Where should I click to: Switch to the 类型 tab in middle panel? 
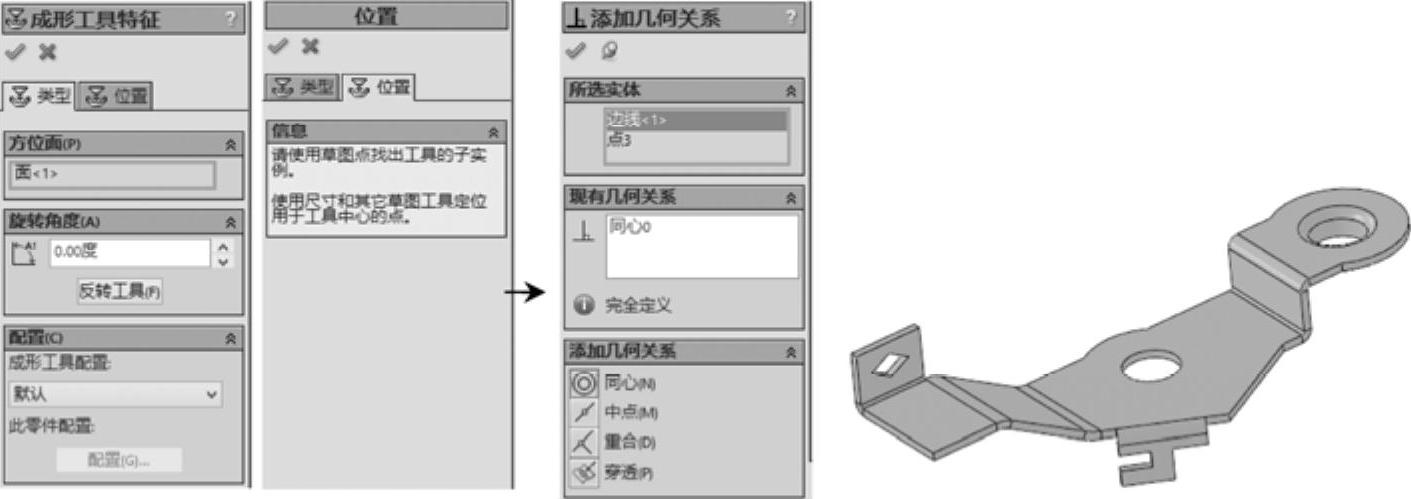click(x=303, y=87)
